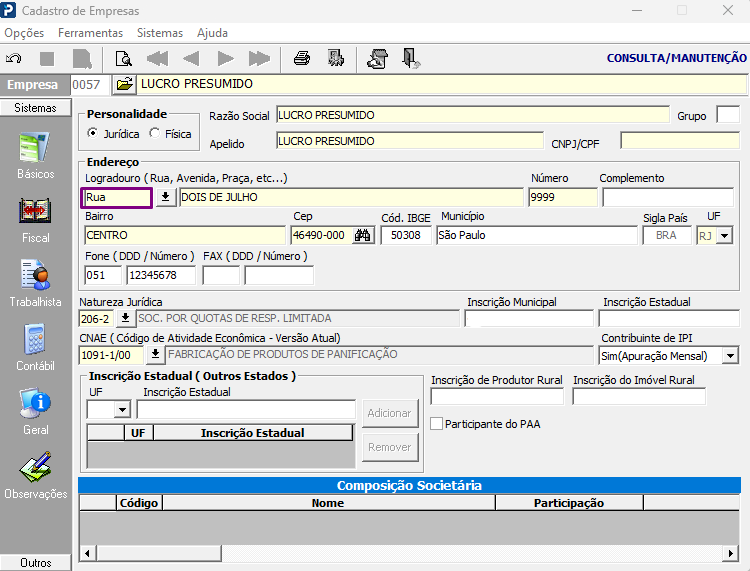Open the search record magnifier icon
Viewport: 750px width, 571px height.
pyautogui.click(x=123, y=59)
